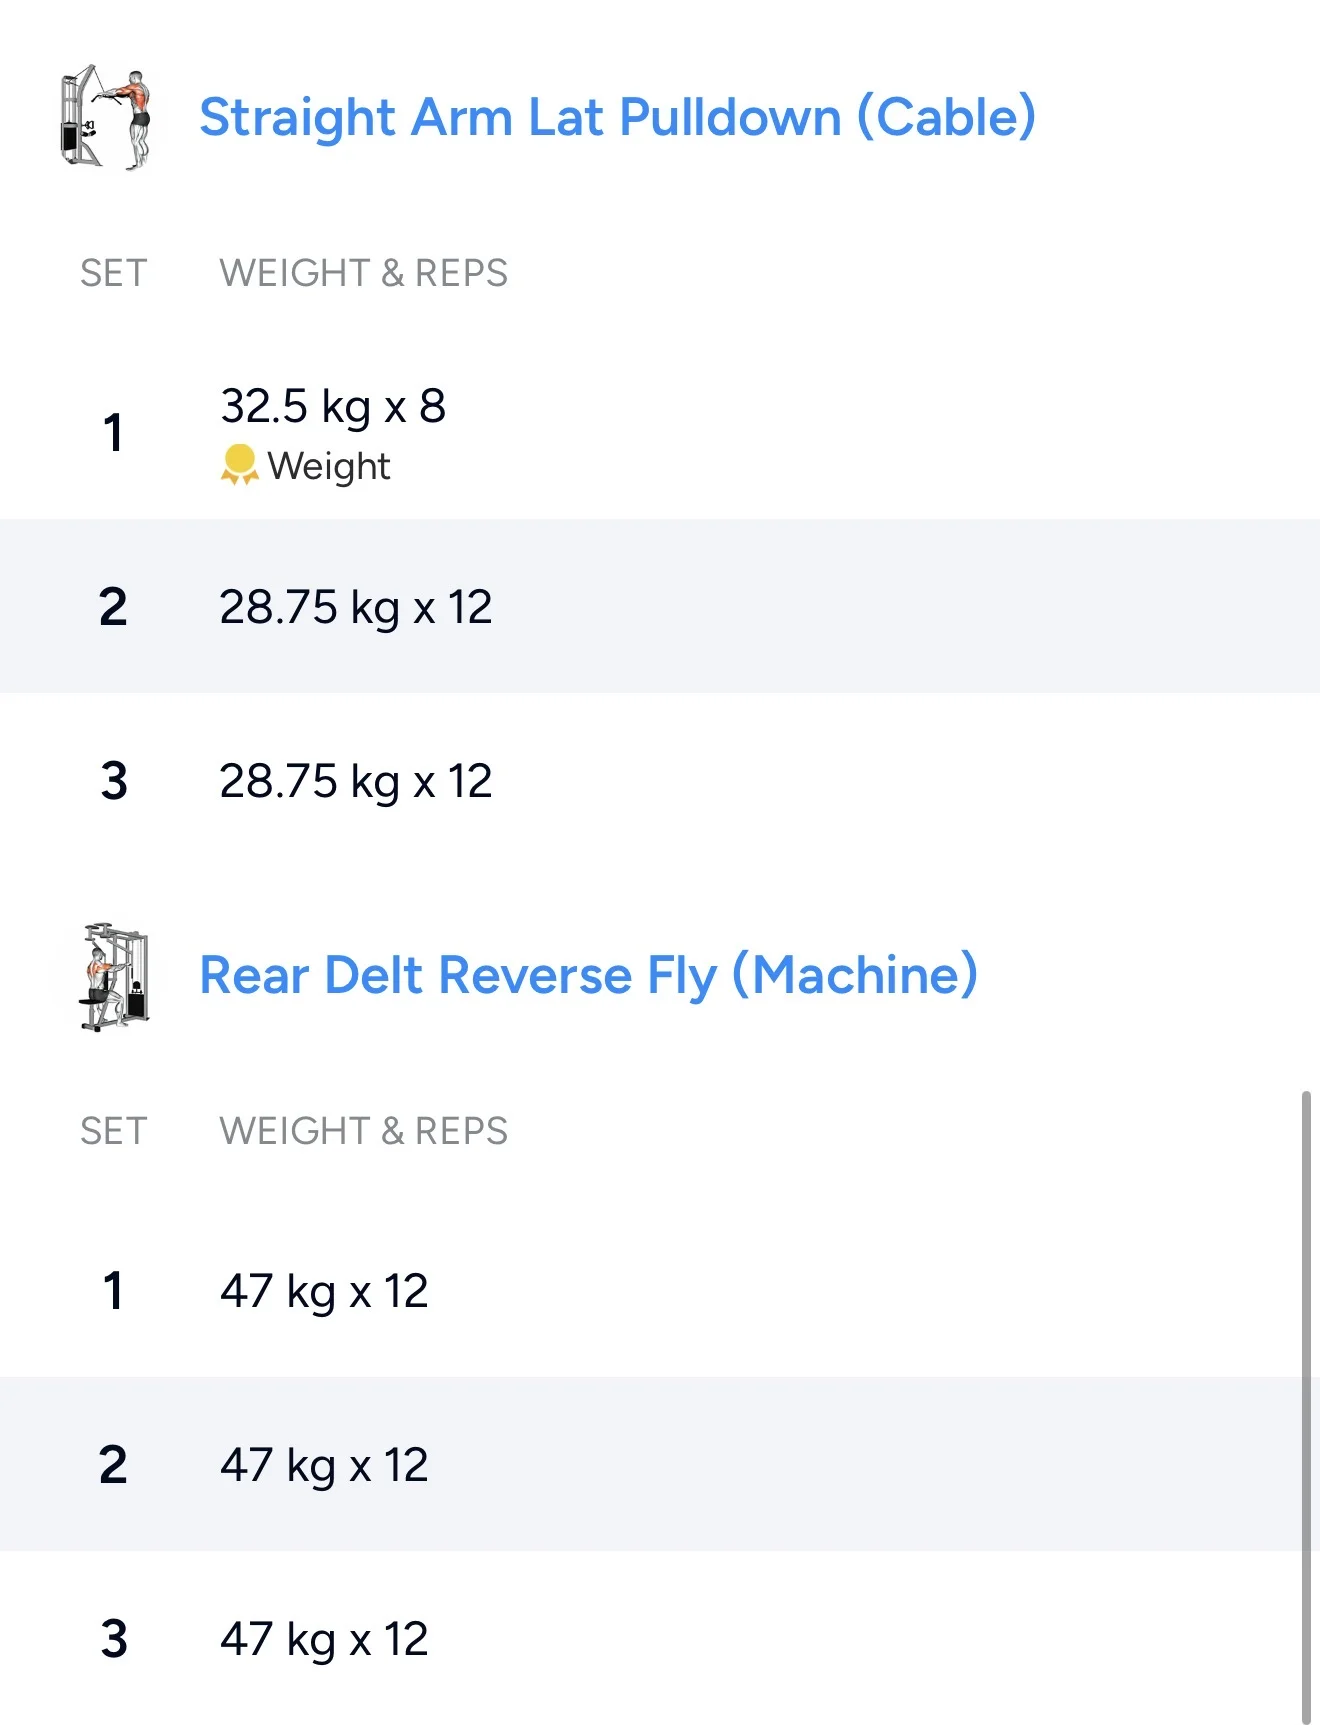Screen dimensions: 1320x1725
Task: Click WEIGHT & REPS header under Straight Arm Pulldown
Action: tap(363, 273)
